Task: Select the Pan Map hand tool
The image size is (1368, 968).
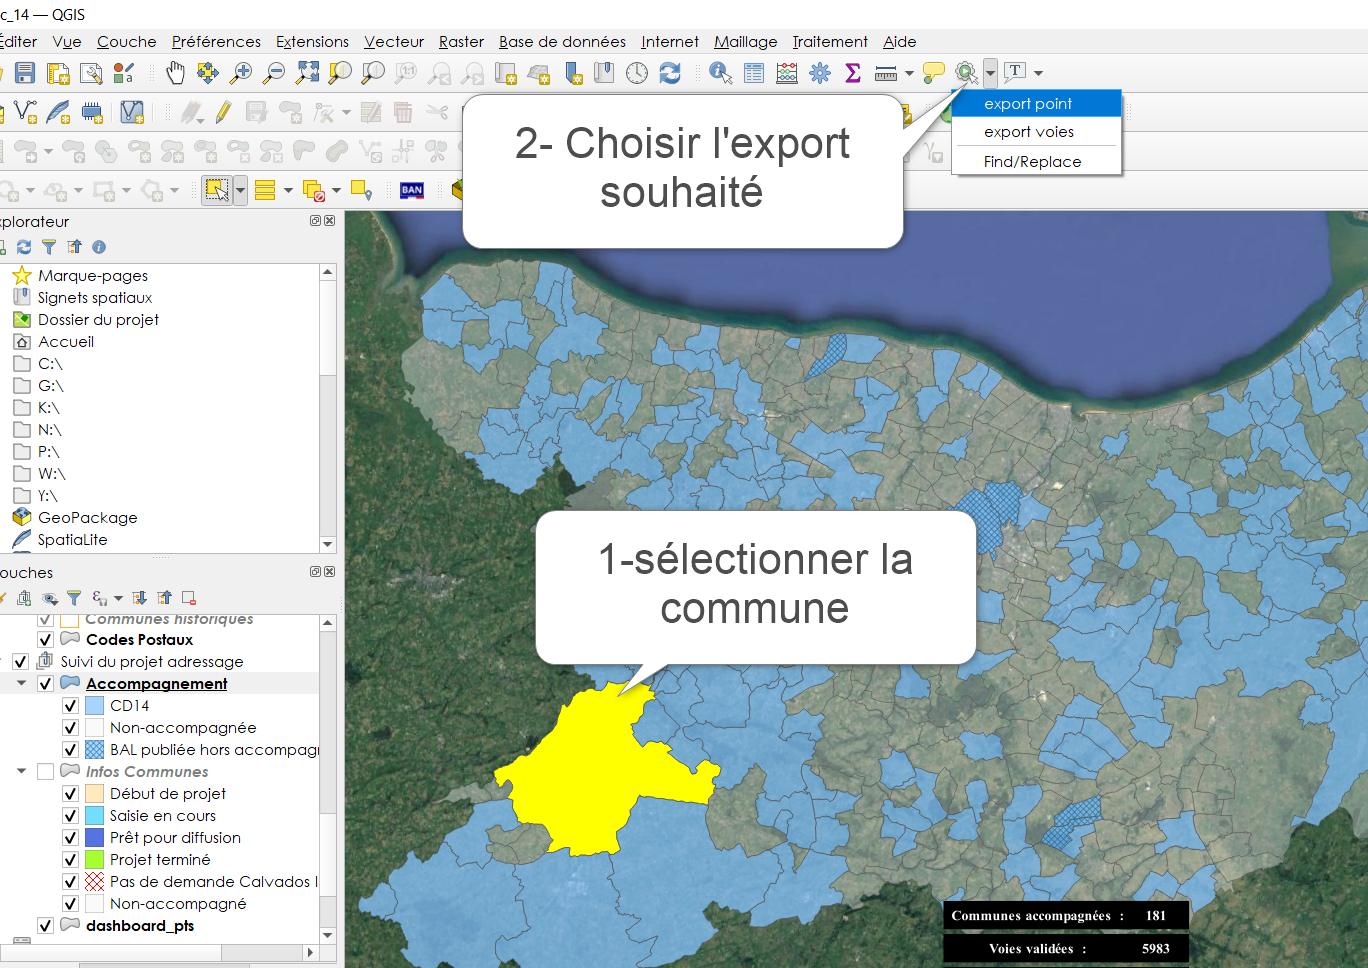Action: tap(175, 73)
